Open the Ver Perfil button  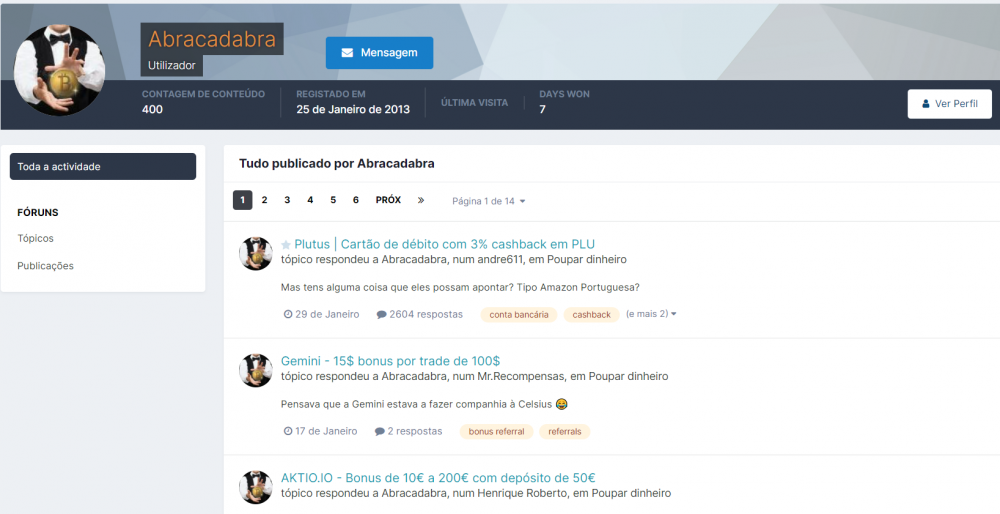pos(949,104)
